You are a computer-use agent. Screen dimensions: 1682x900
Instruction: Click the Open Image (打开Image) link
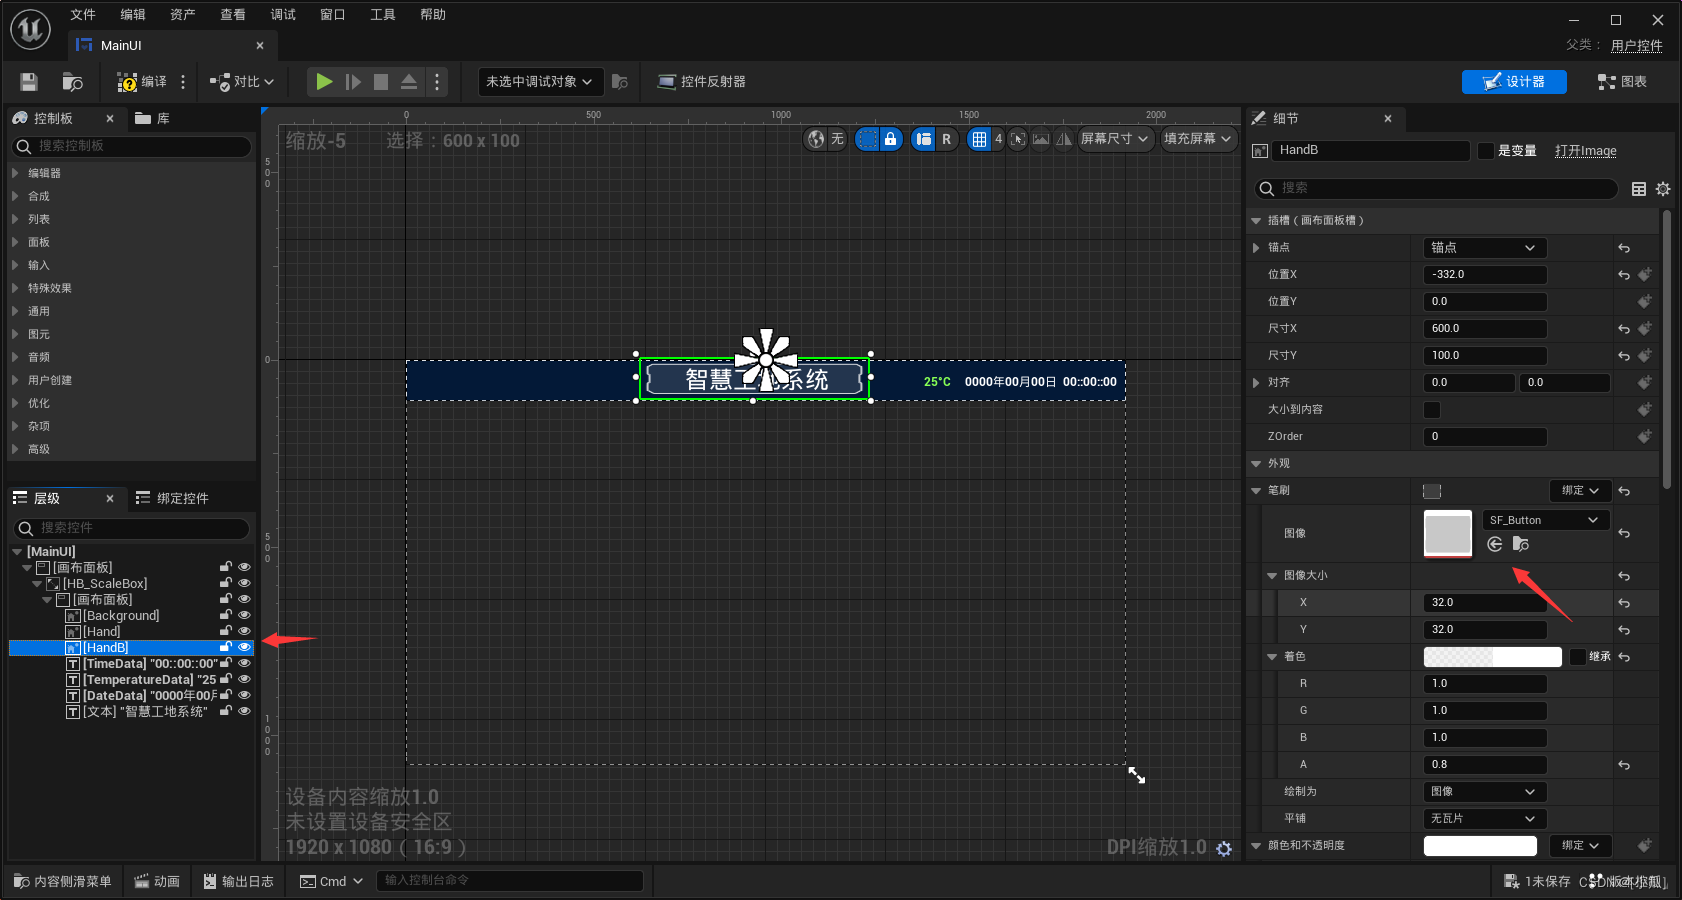coord(1585,151)
